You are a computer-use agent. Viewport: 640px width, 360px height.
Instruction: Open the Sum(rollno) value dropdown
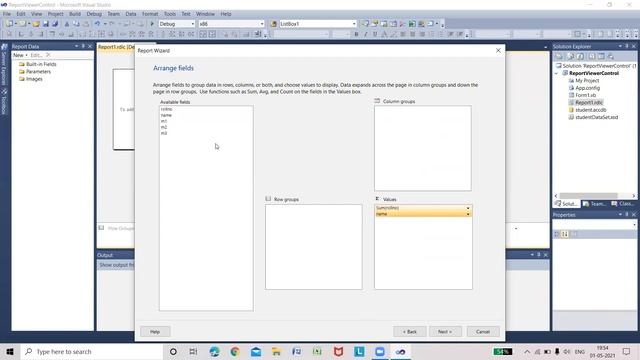click(x=468, y=208)
